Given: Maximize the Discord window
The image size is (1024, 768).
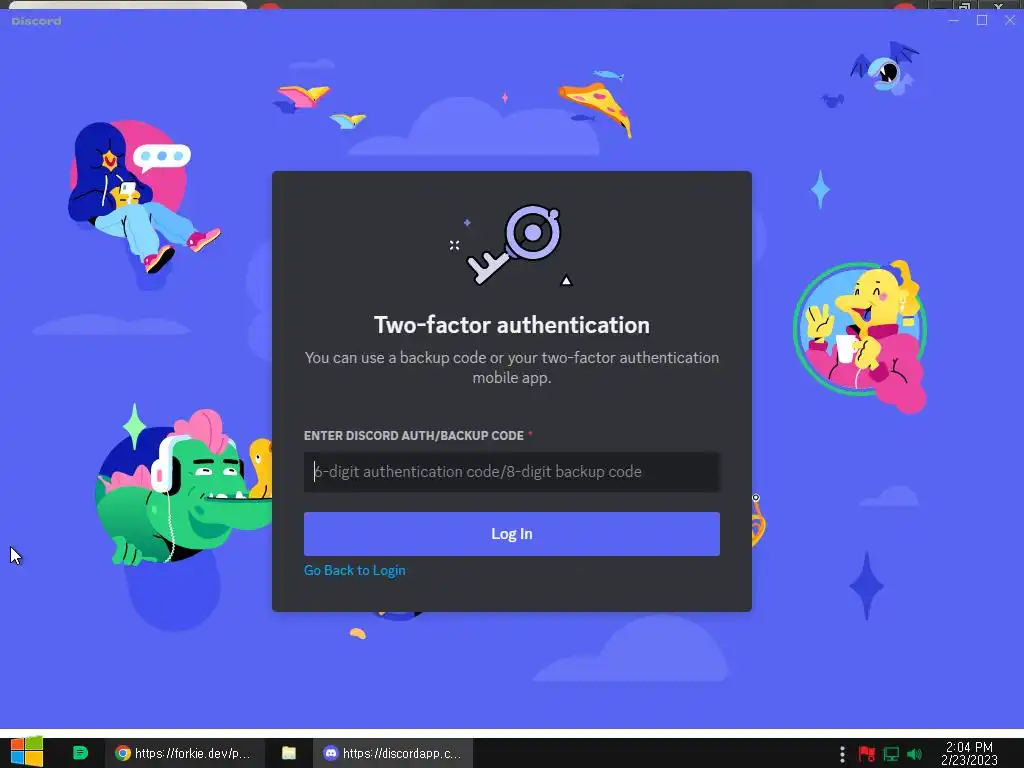Looking at the screenshot, I should tap(982, 20).
